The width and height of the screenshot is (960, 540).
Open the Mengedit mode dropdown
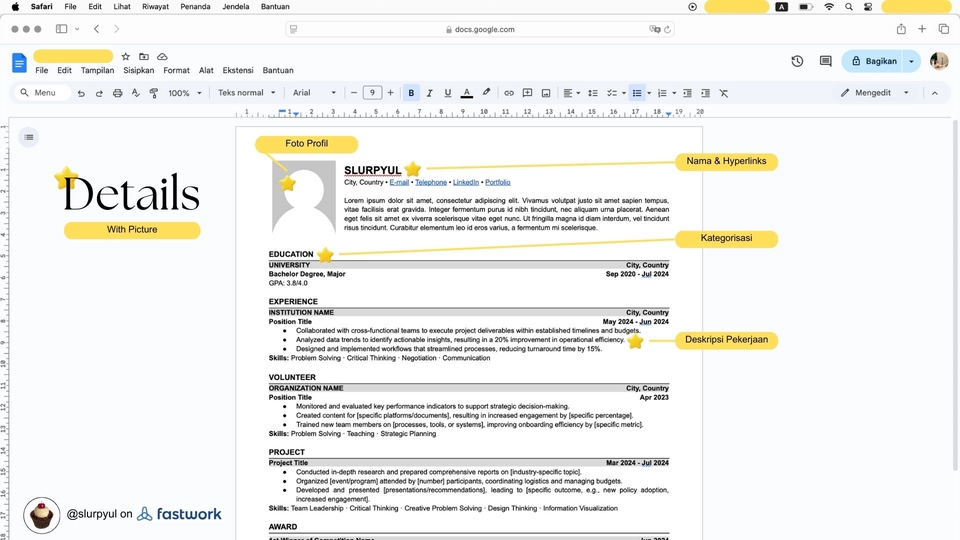[x=874, y=93]
